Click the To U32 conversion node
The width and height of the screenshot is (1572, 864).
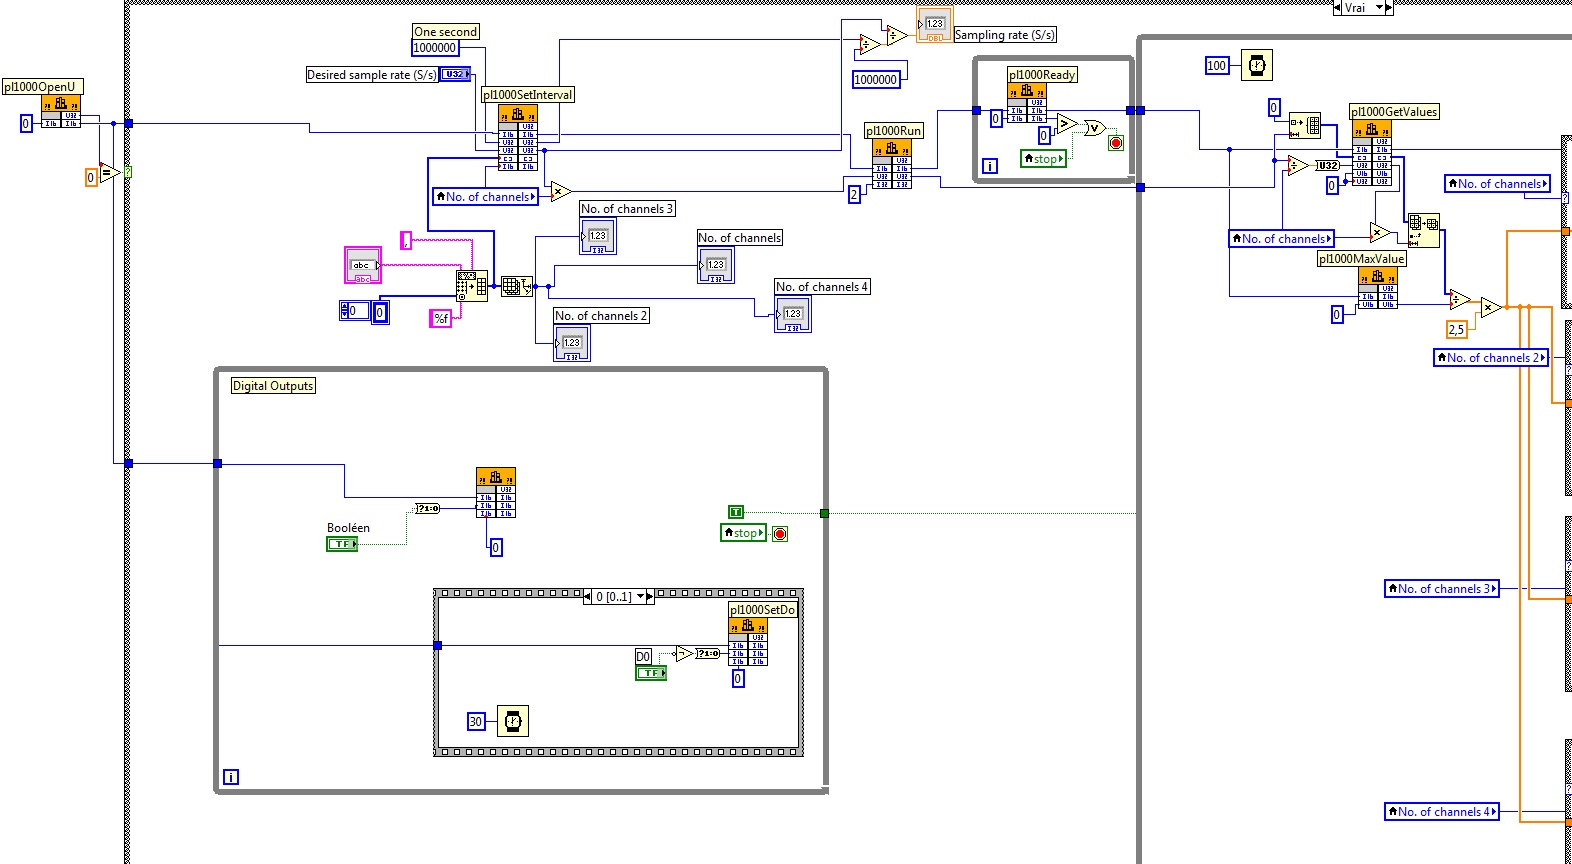click(1327, 165)
